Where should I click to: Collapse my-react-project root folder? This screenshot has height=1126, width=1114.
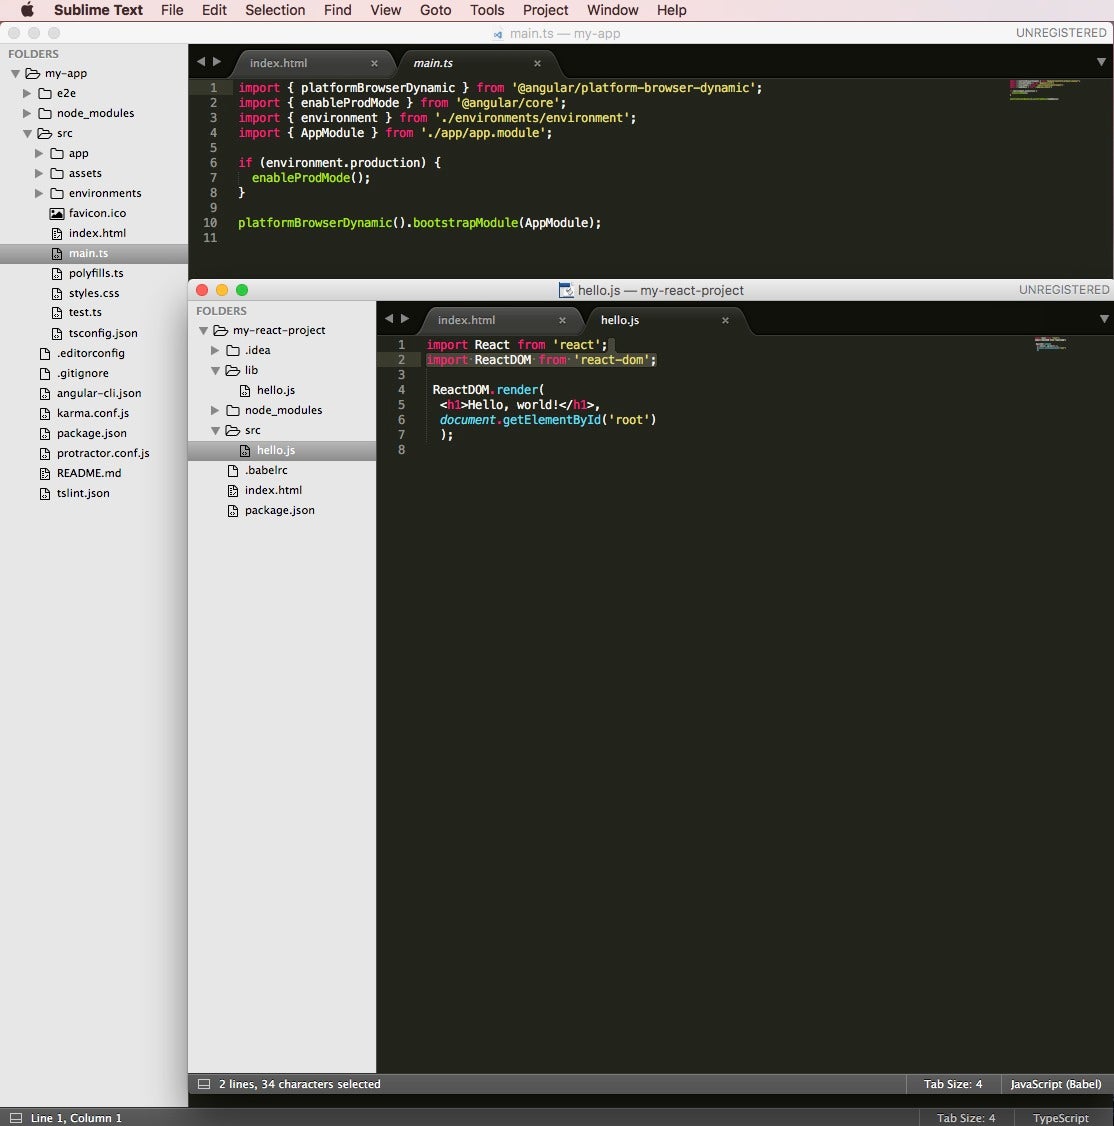[203, 330]
